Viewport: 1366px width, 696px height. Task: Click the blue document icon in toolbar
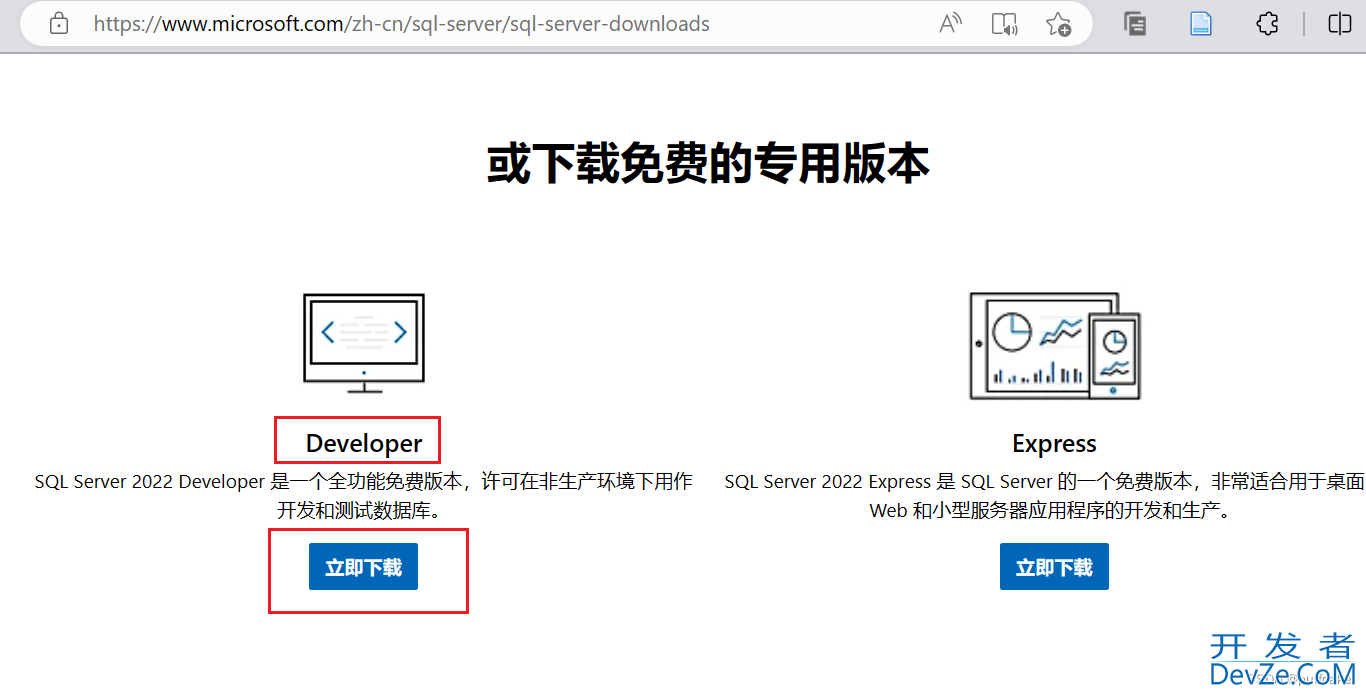click(1201, 24)
